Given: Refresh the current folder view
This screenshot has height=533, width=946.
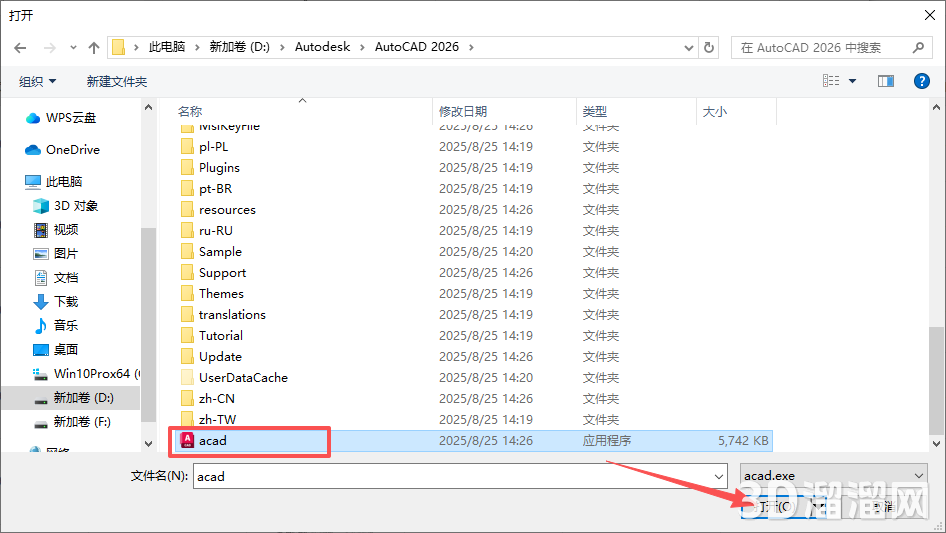Looking at the screenshot, I should 709,47.
